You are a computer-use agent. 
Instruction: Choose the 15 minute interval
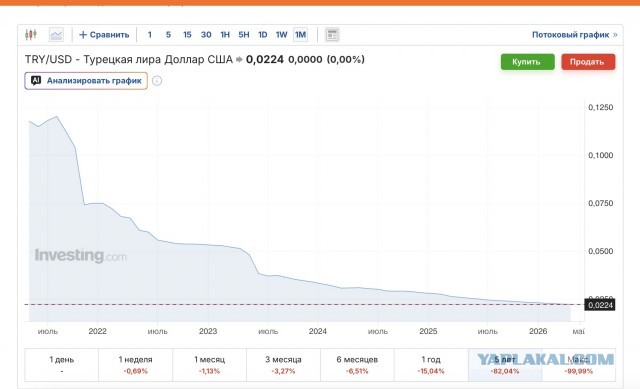pos(187,35)
